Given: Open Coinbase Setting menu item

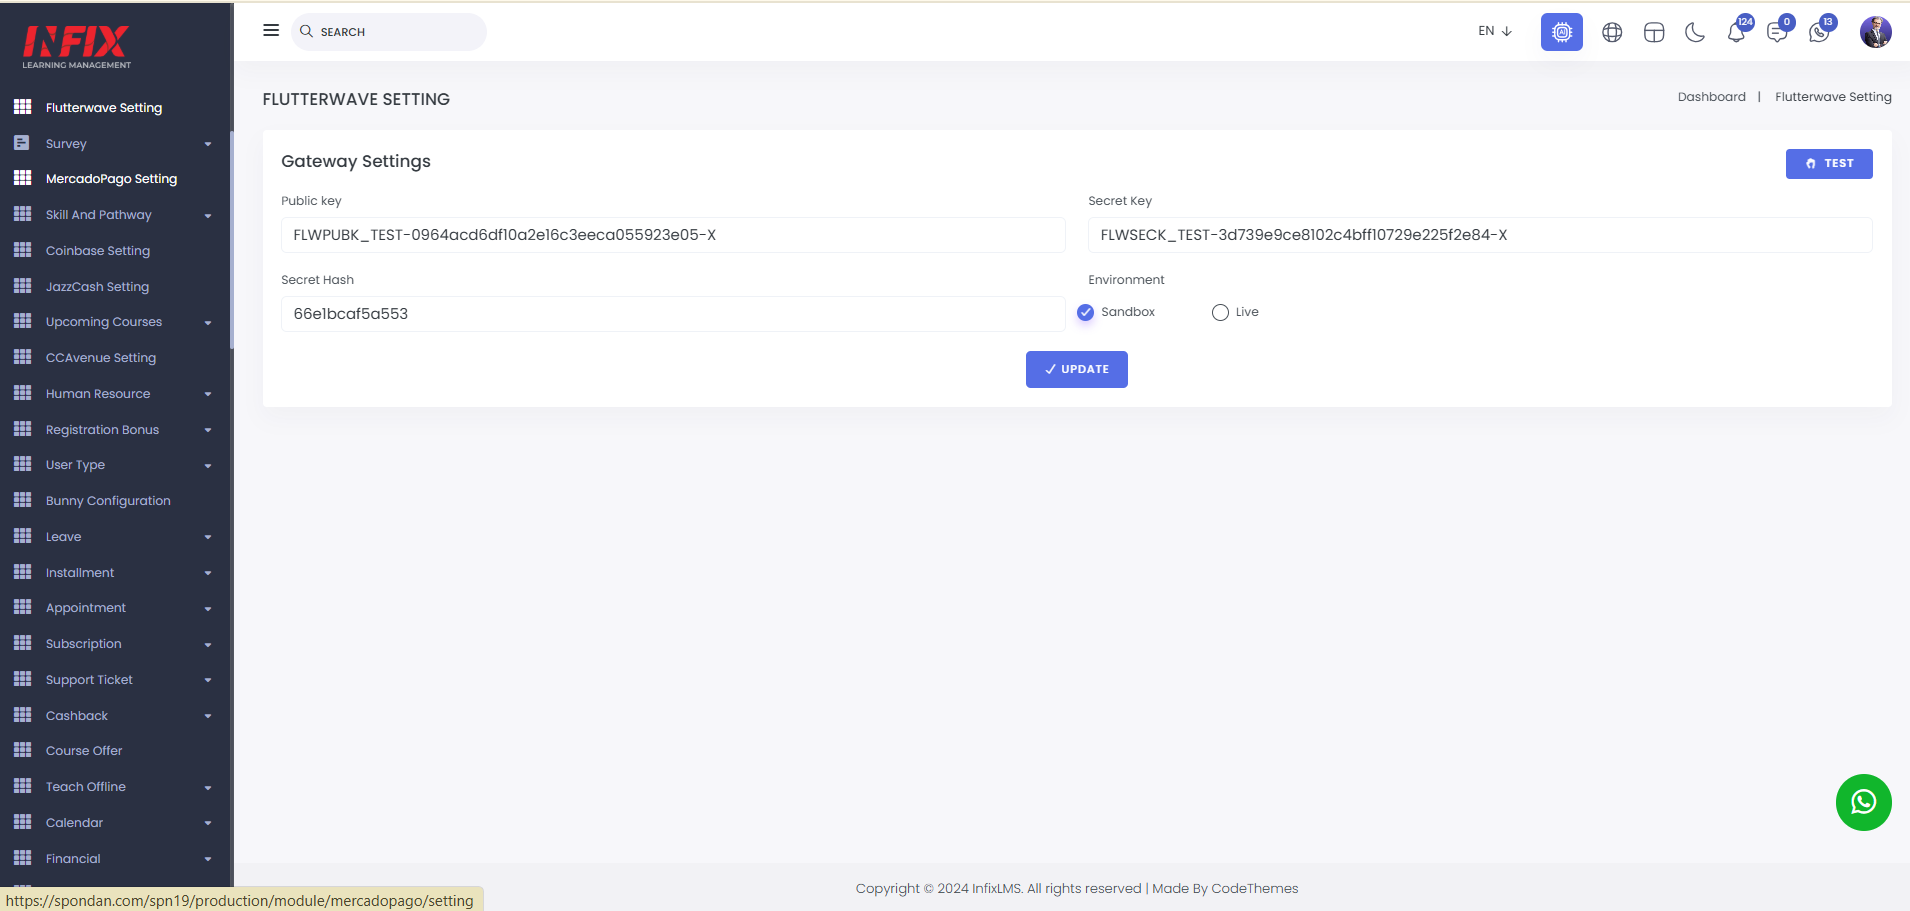Looking at the screenshot, I should 98,250.
